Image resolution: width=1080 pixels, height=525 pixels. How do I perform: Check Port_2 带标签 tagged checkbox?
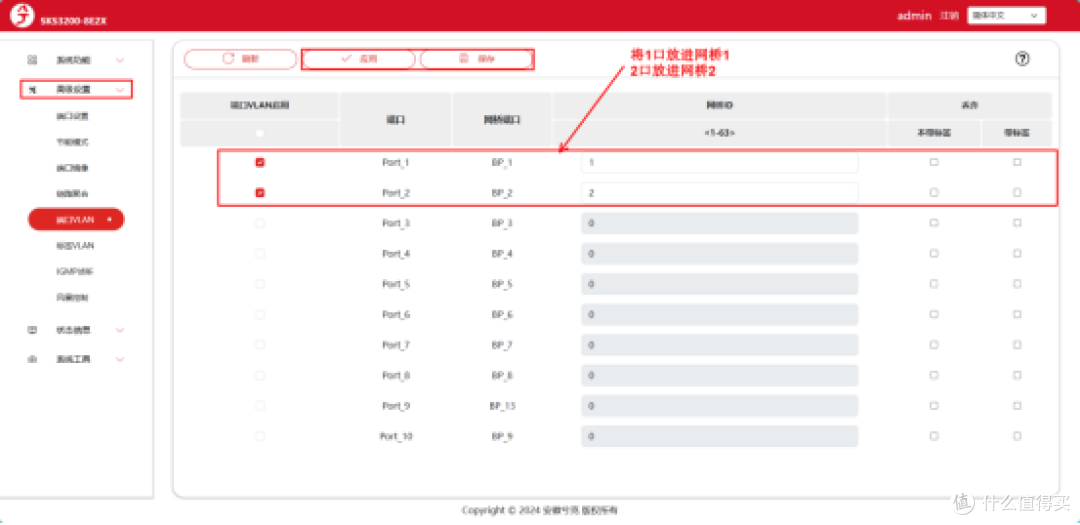[1017, 193]
